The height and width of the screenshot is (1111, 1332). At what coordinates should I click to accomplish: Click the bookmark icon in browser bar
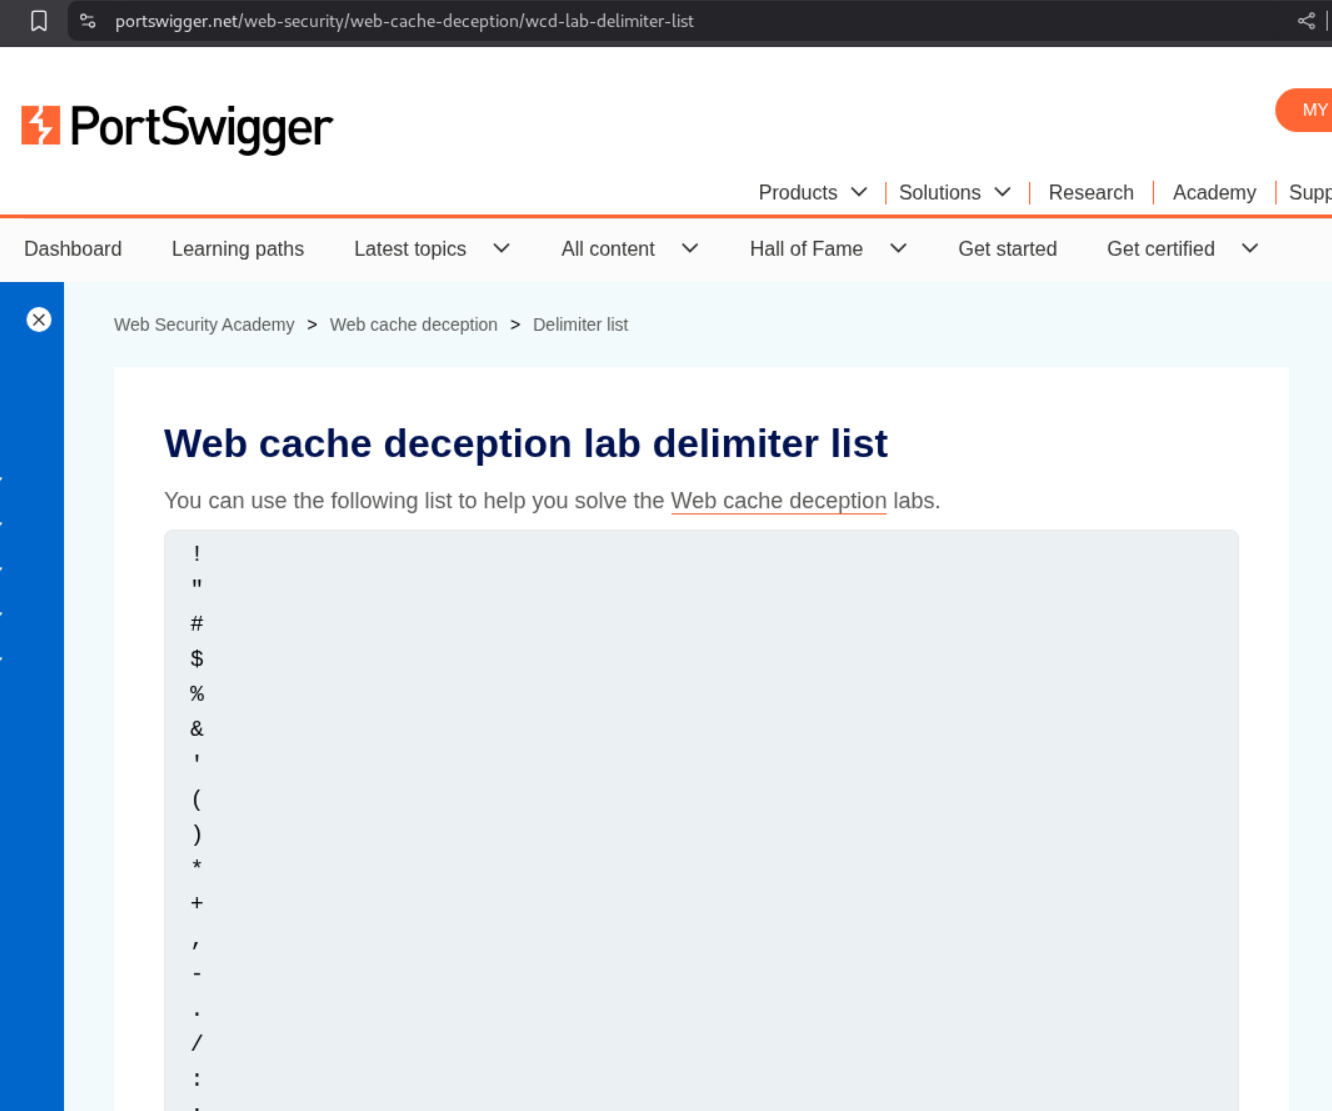39,21
